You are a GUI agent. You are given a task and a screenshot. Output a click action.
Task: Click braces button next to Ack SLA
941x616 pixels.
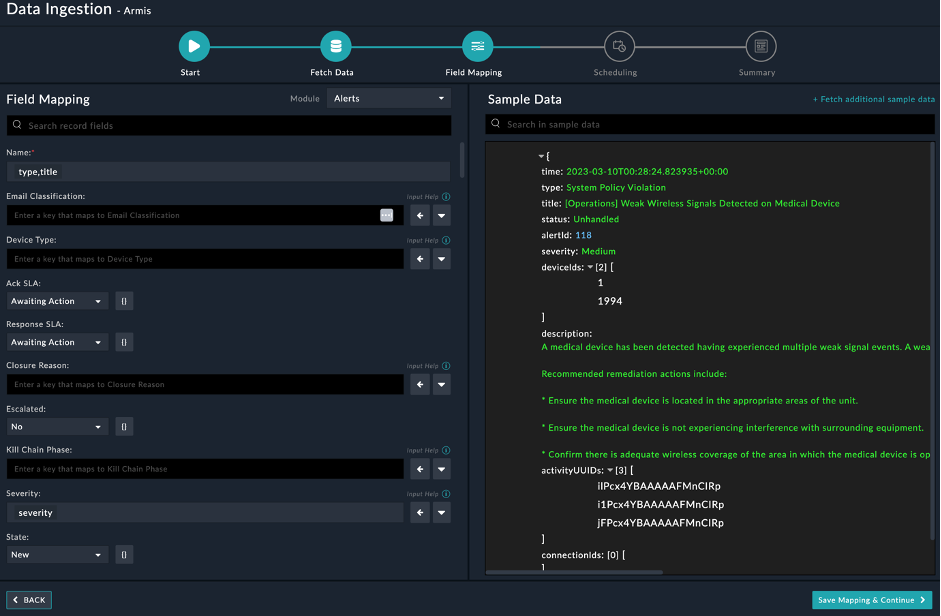tap(124, 301)
